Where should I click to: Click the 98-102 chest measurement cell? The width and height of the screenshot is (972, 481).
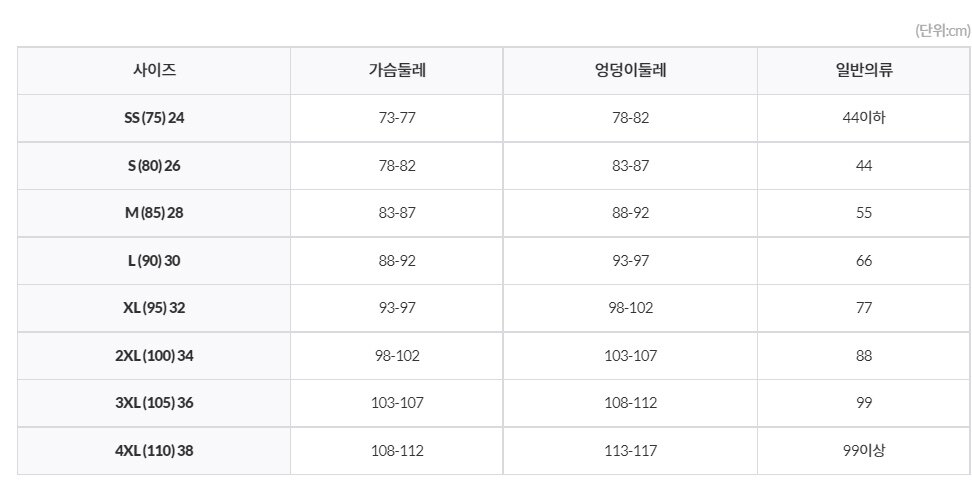397,356
